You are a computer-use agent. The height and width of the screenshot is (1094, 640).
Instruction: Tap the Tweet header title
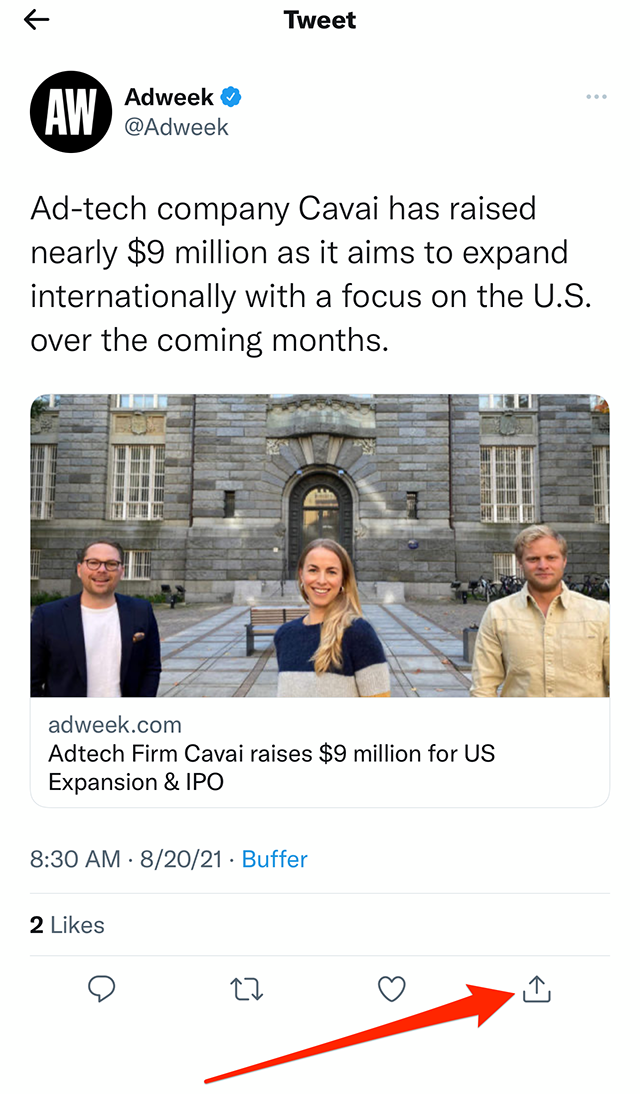click(320, 20)
